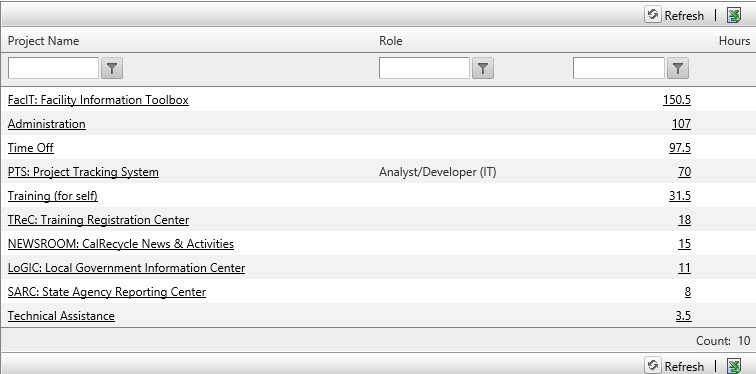The image size is (756, 374).
Task: Click the 70 hours link
Action: [684, 172]
